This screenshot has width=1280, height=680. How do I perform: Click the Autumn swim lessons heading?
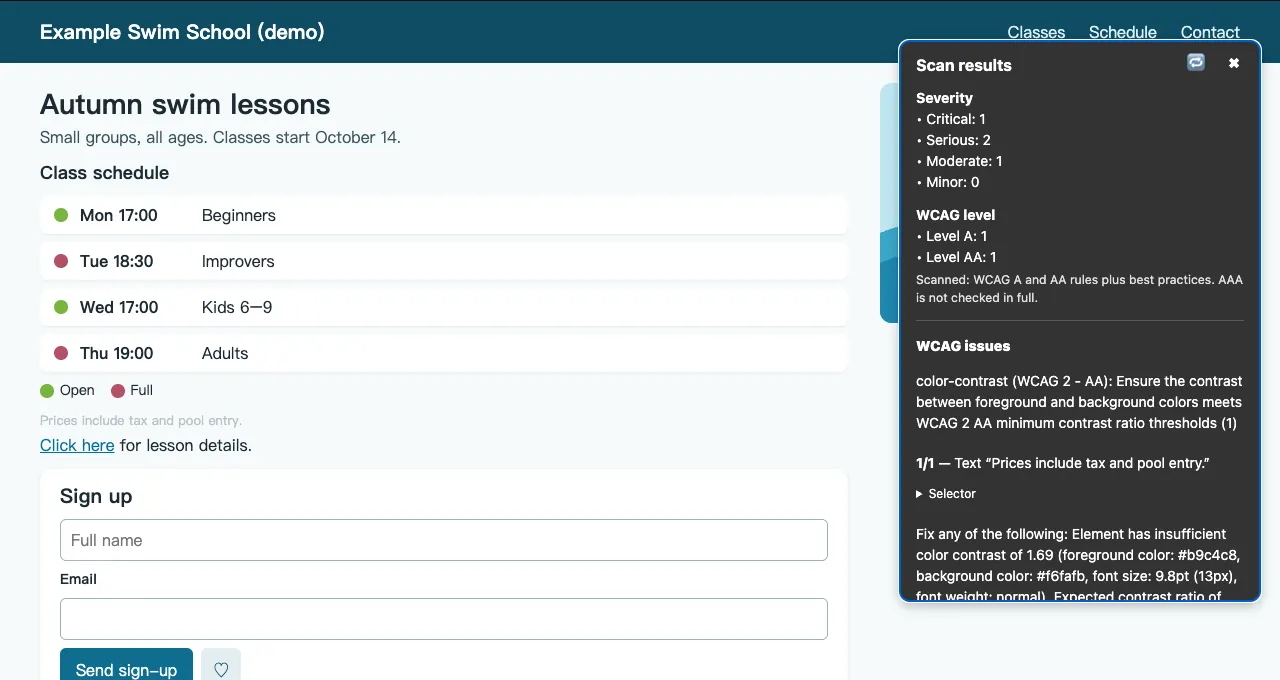pos(185,104)
